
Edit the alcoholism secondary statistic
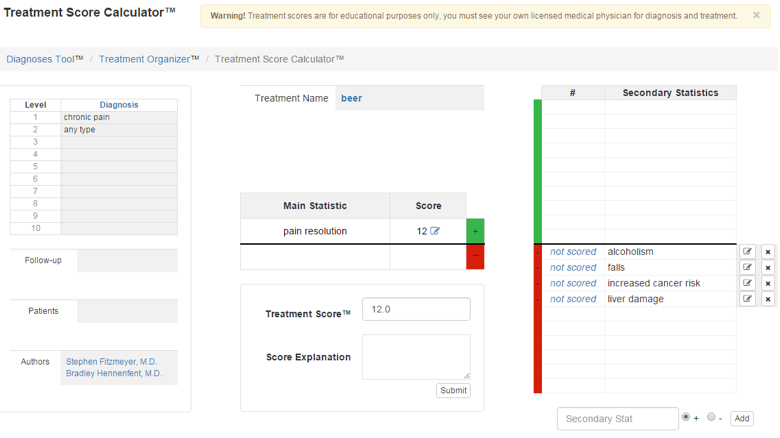click(x=747, y=252)
